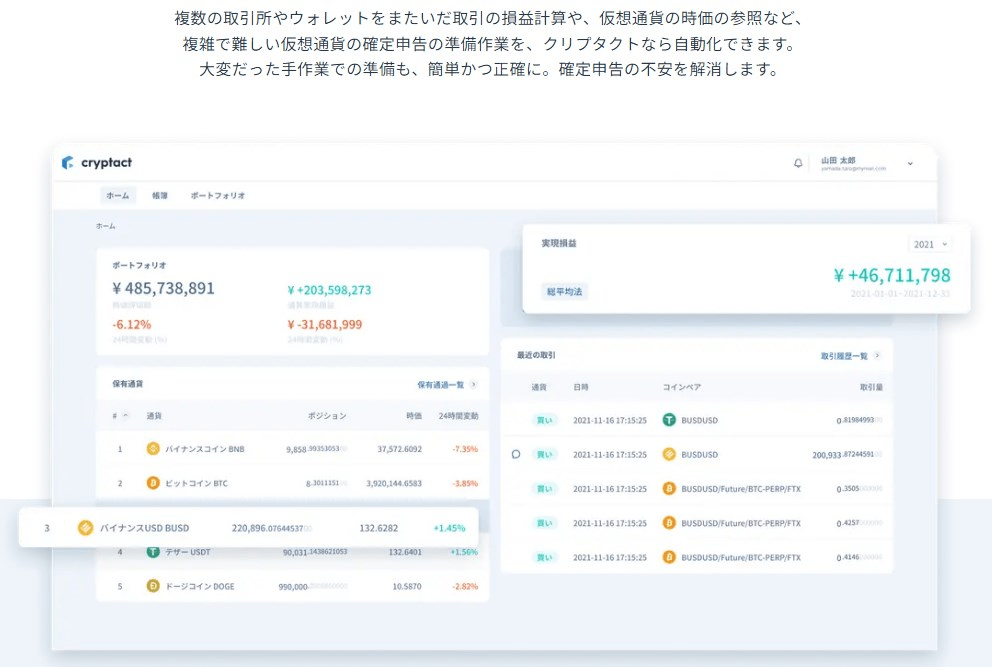992x667 pixels.
Task: Open the 2021 year dropdown
Action: 930,244
